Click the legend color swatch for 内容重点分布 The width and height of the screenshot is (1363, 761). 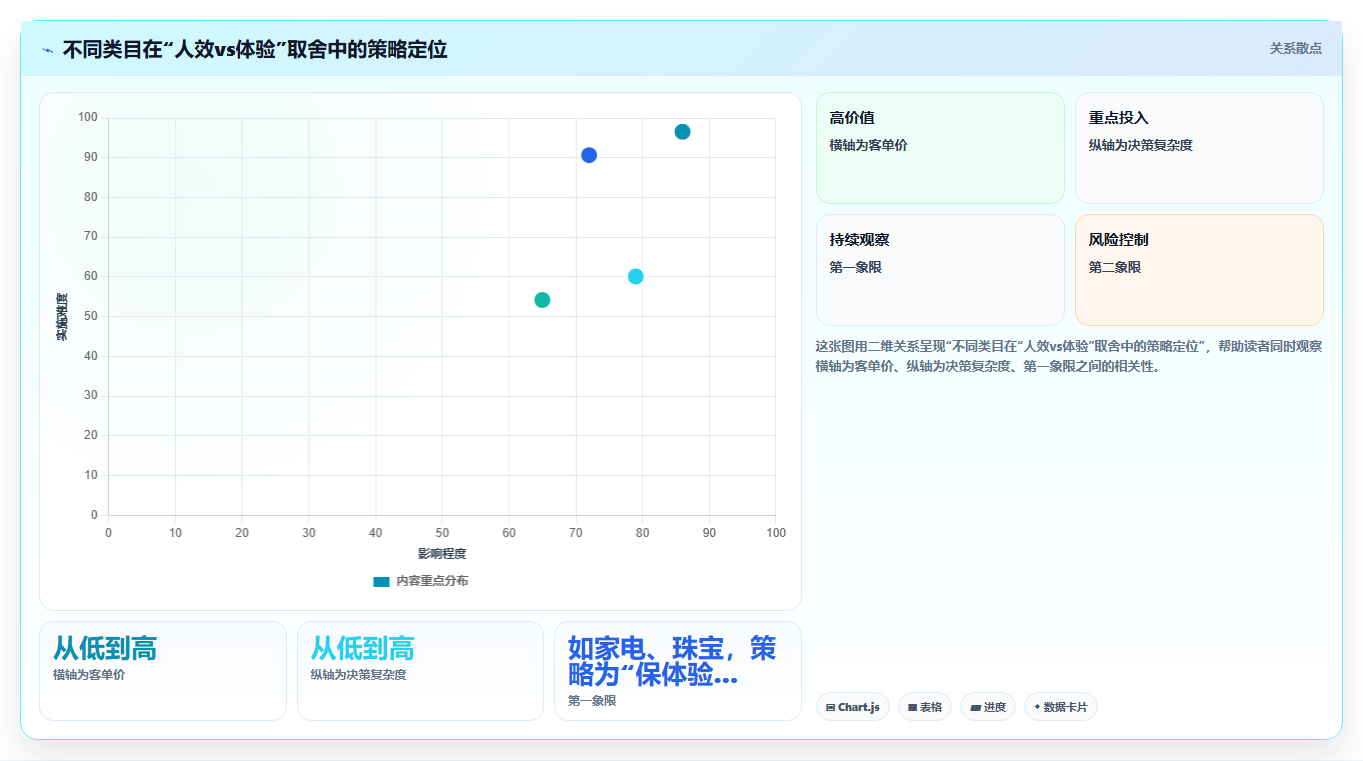(x=381, y=581)
